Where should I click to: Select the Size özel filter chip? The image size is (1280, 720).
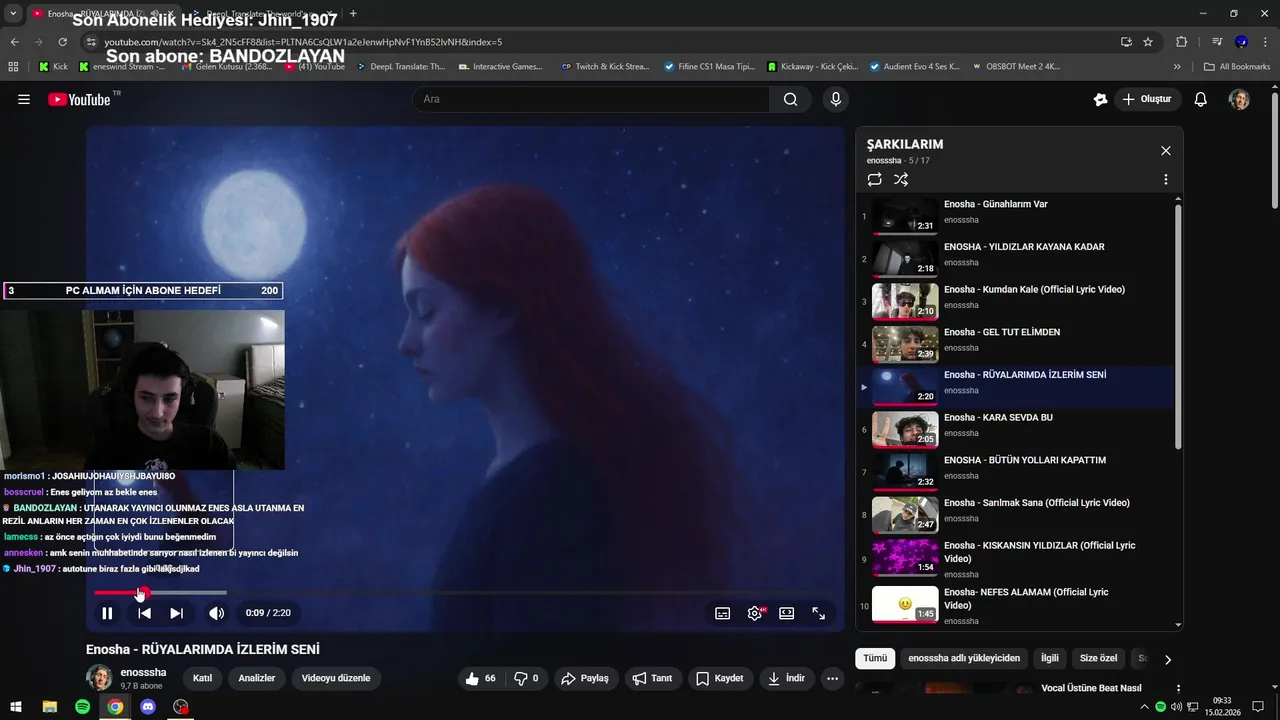point(1098,658)
